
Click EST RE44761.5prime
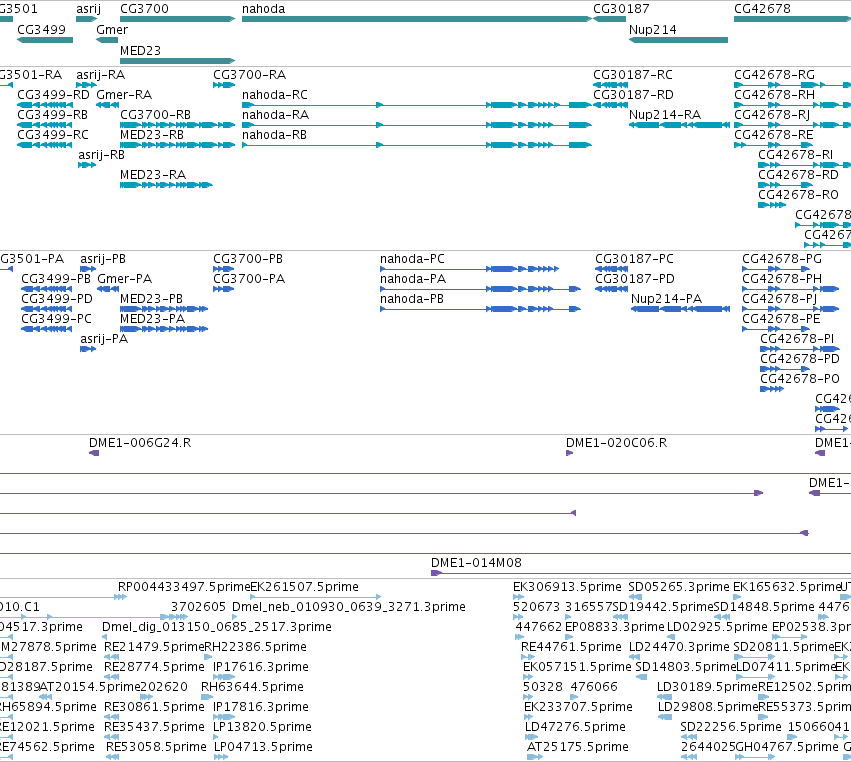point(528,657)
